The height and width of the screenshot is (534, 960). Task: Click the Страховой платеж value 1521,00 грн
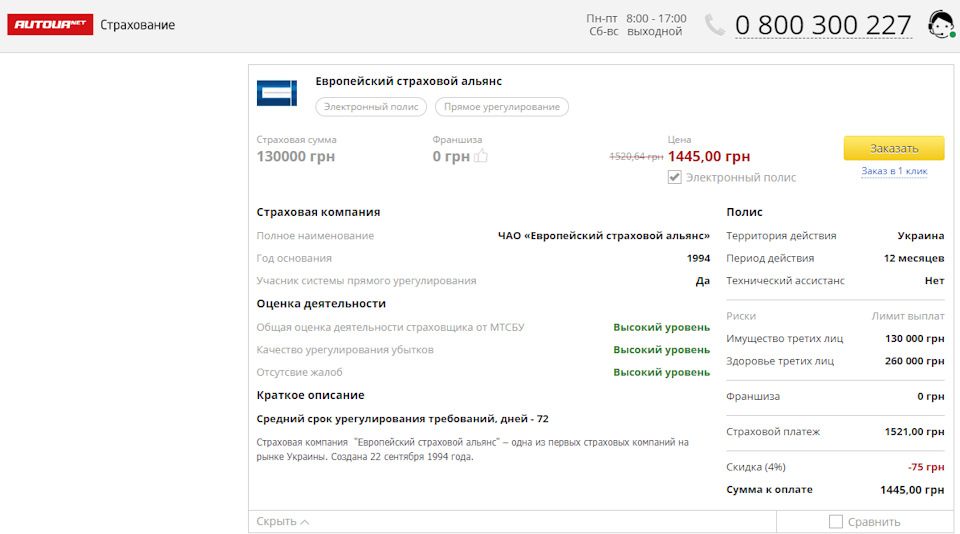[x=914, y=432]
